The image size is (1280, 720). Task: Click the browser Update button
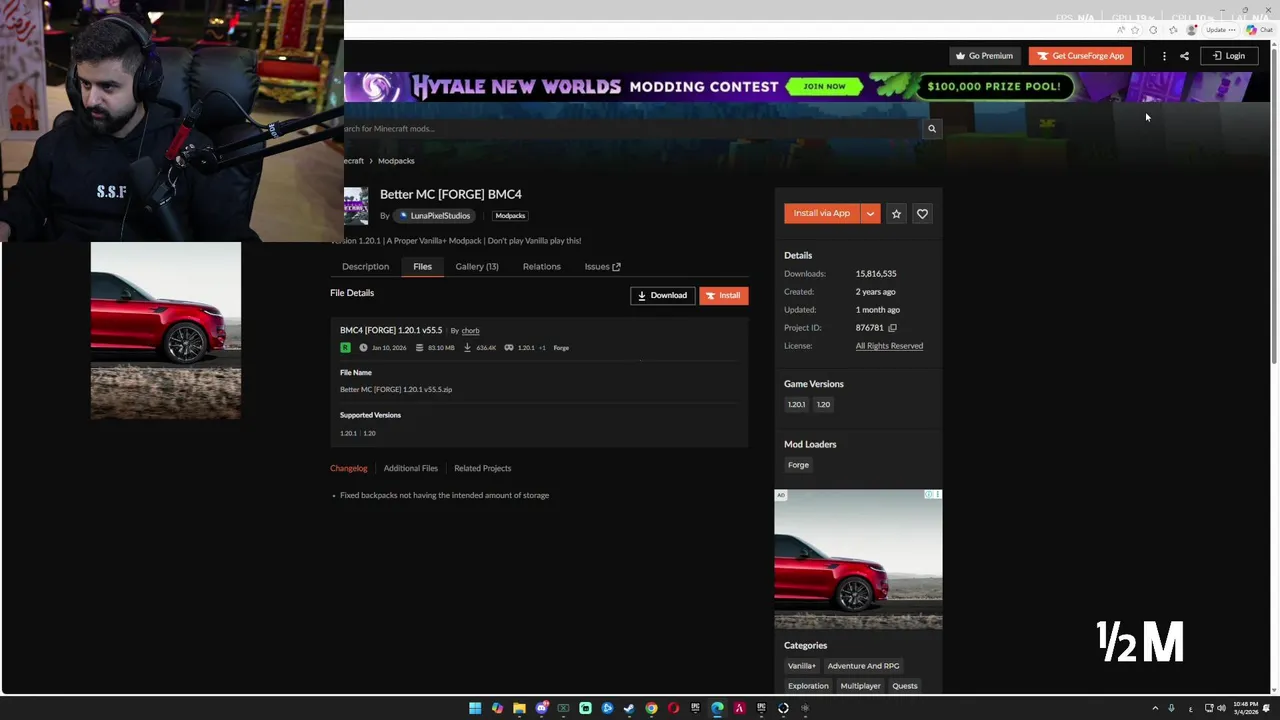pyautogui.click(x=1220, y=30)
